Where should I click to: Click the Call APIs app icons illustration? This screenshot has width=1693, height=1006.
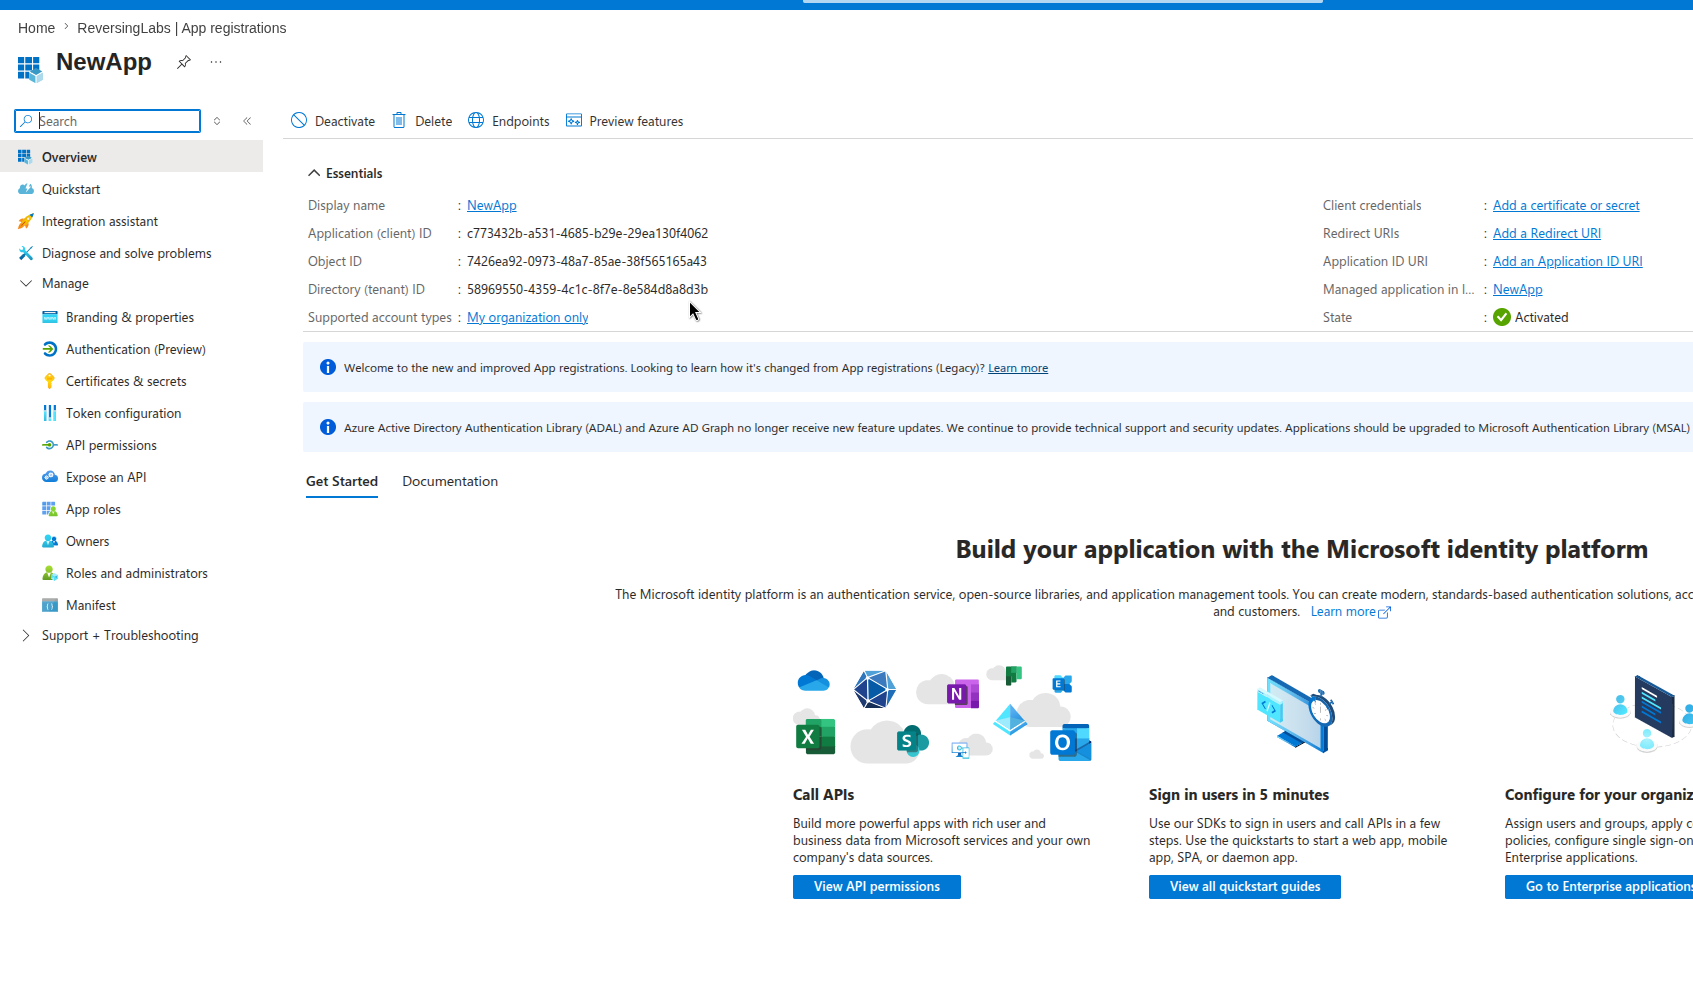click(942, 713)
